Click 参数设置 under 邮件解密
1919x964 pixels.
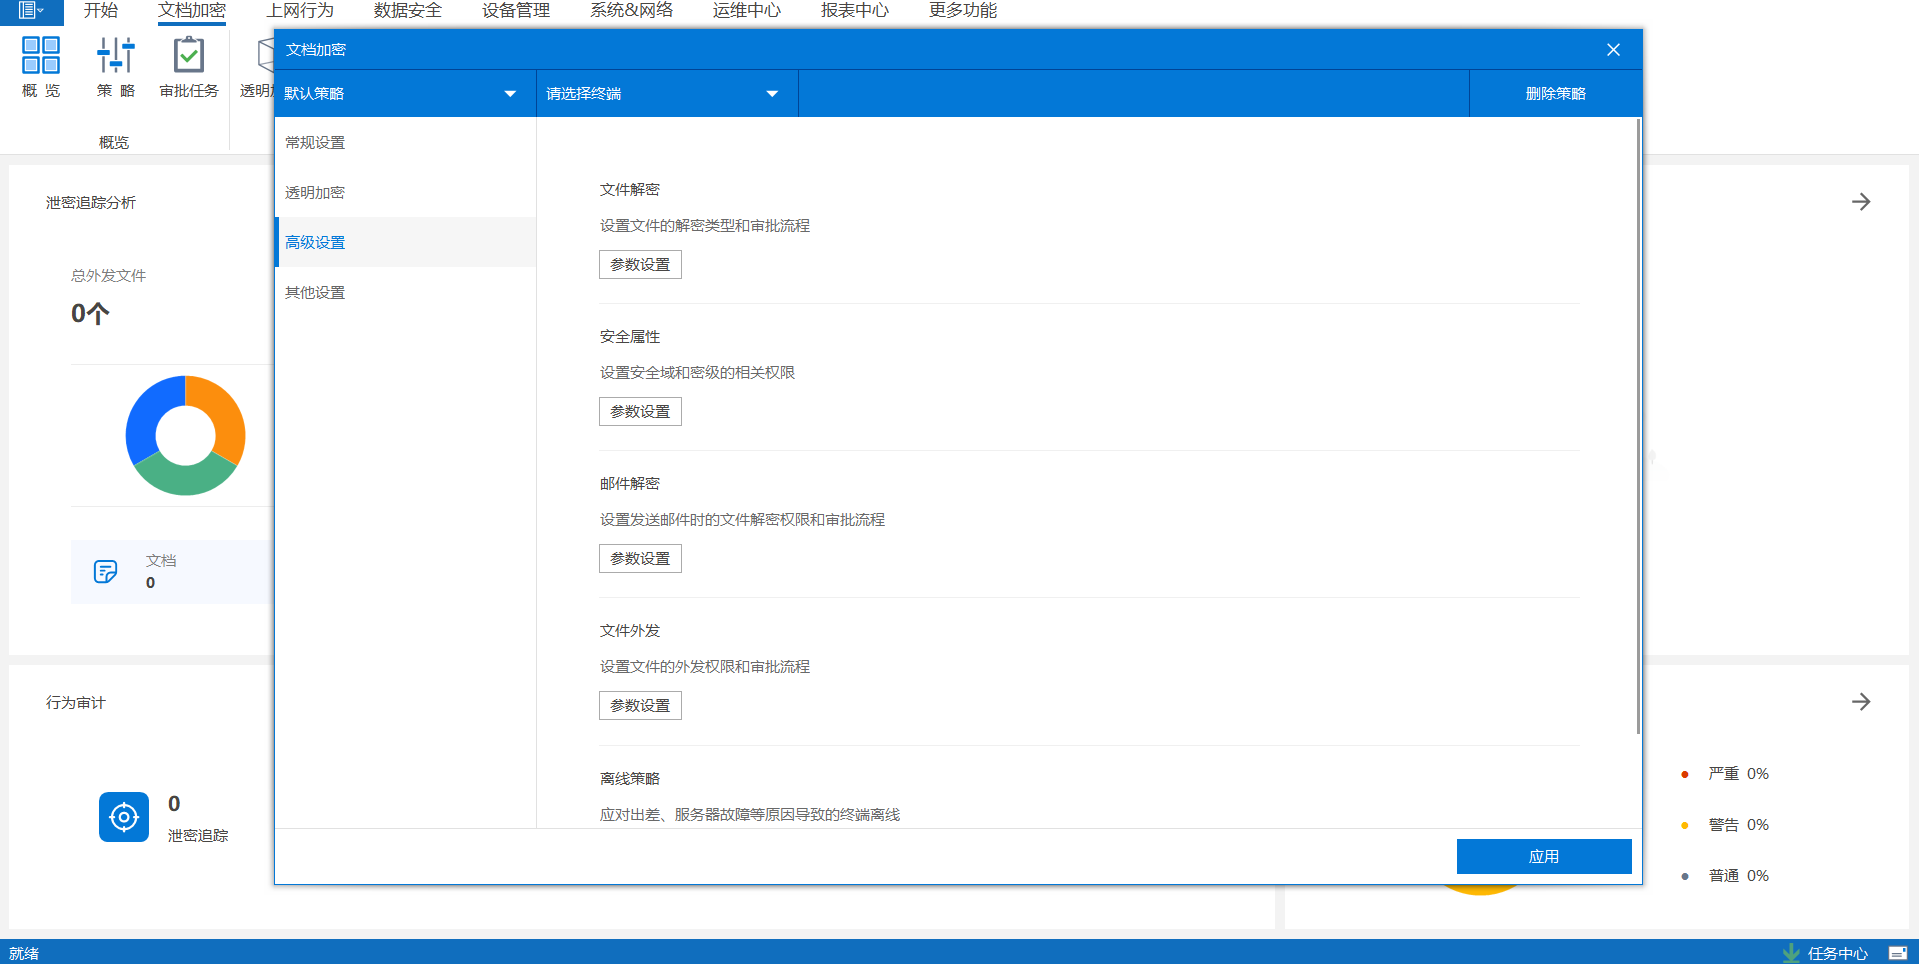[640, 559]
